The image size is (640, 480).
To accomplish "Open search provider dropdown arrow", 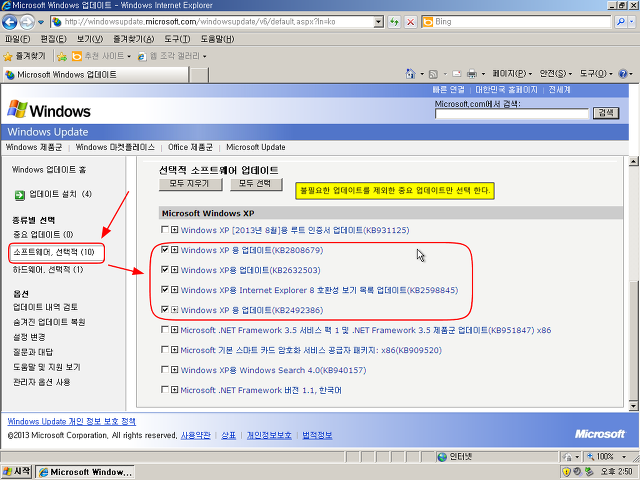I will coord(632,22).
